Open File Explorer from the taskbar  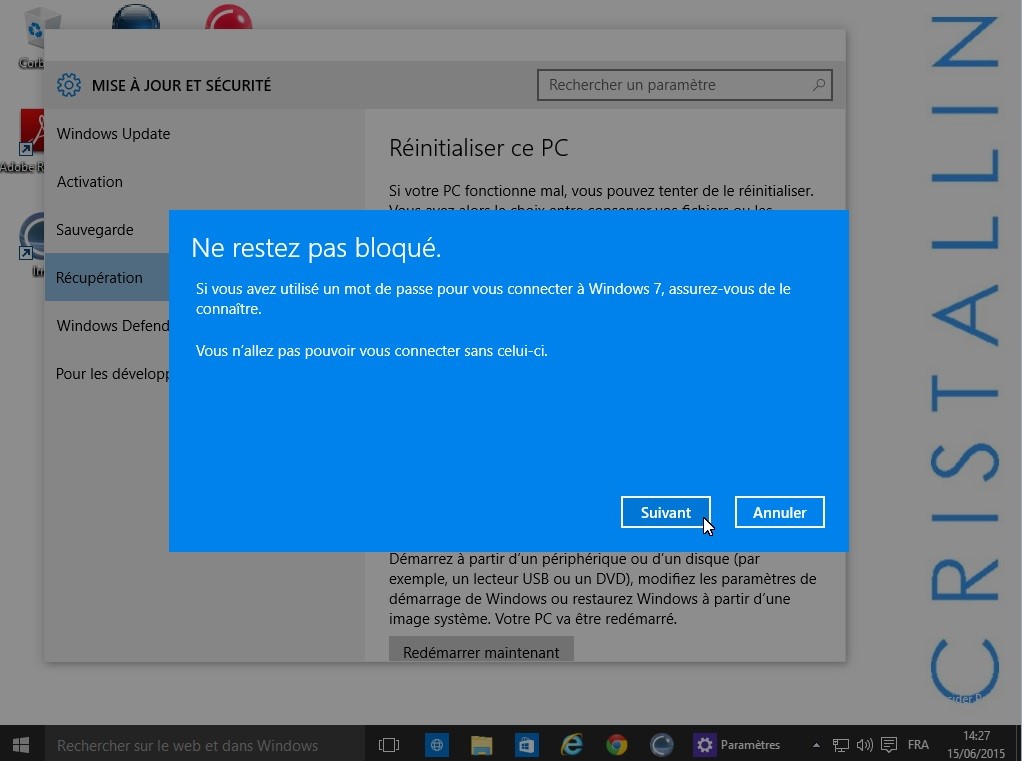tap(481, 745)
